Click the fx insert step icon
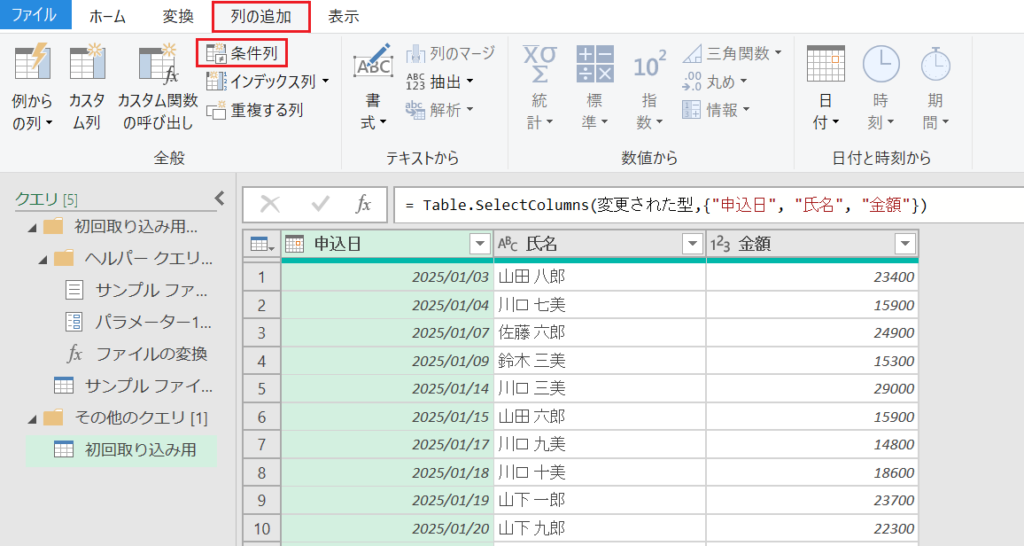1024x546 pixels. [363, 204]
